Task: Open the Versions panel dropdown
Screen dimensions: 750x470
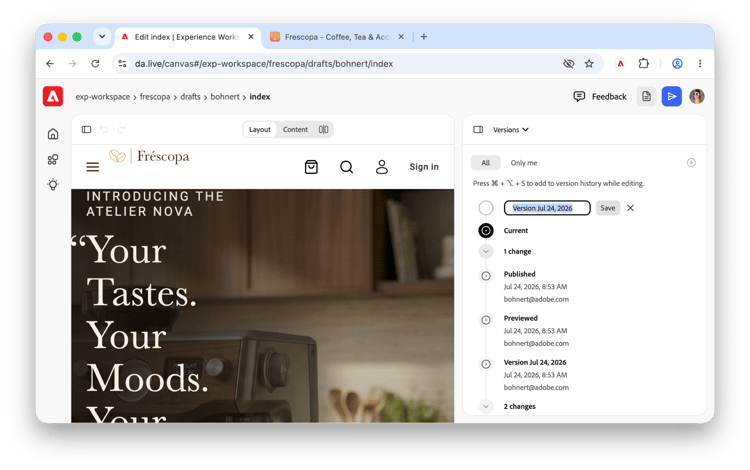Action: (511, 130)
